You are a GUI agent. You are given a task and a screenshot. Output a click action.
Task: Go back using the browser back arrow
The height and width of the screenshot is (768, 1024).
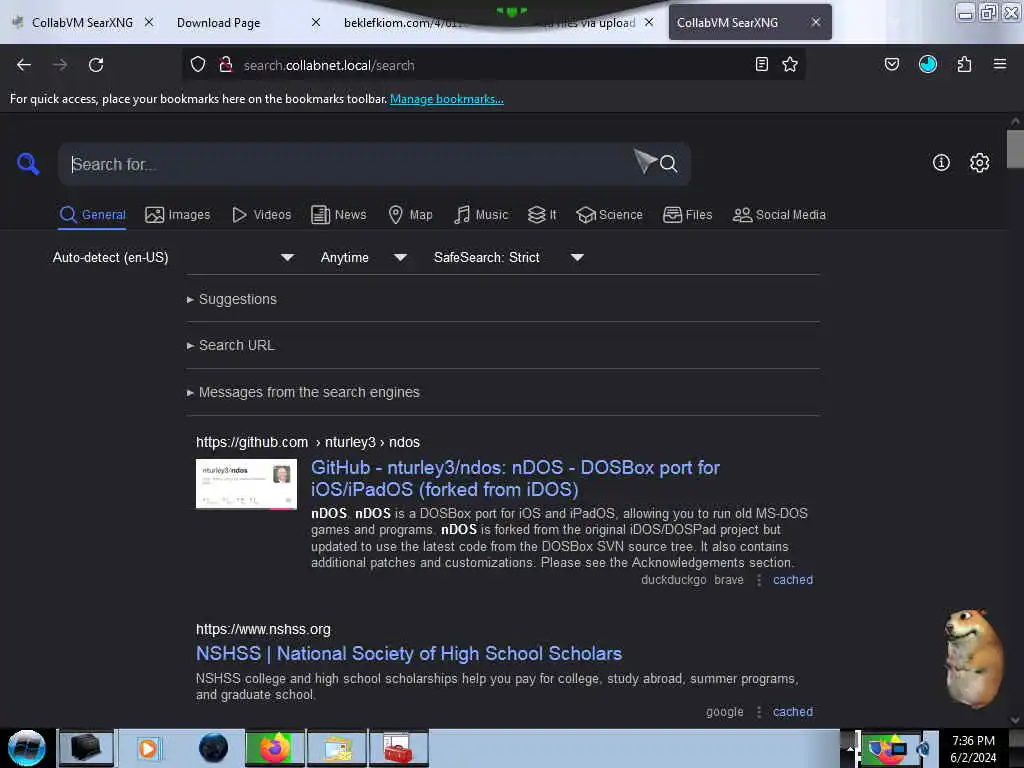click(24, 65)
